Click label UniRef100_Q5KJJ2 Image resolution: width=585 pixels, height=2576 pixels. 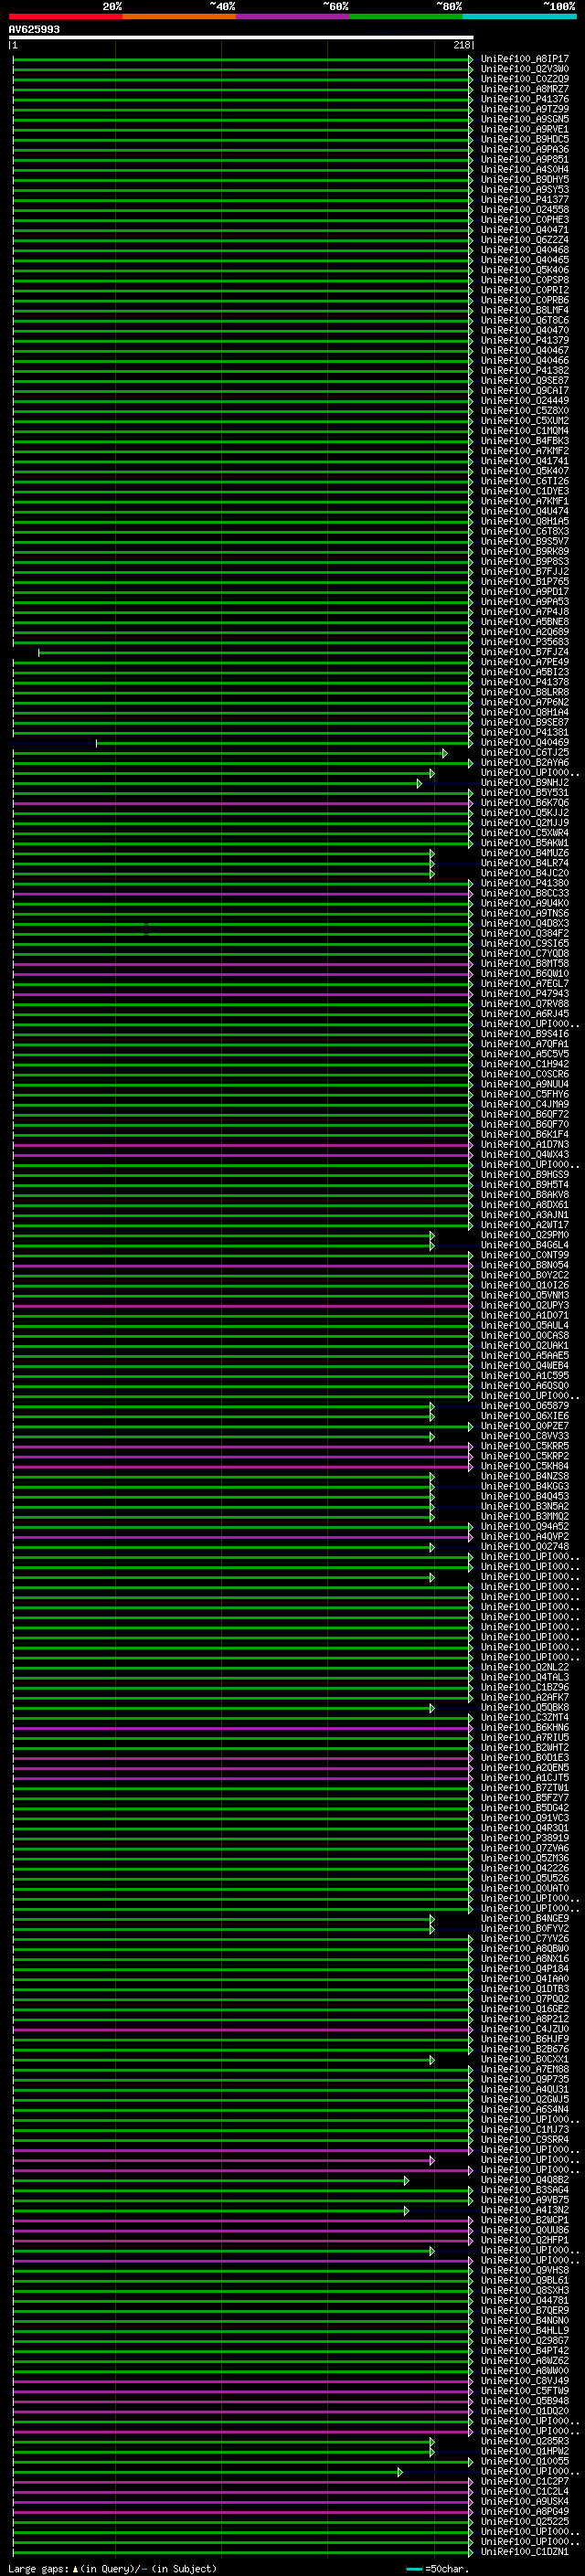click(x=524, y=813)
